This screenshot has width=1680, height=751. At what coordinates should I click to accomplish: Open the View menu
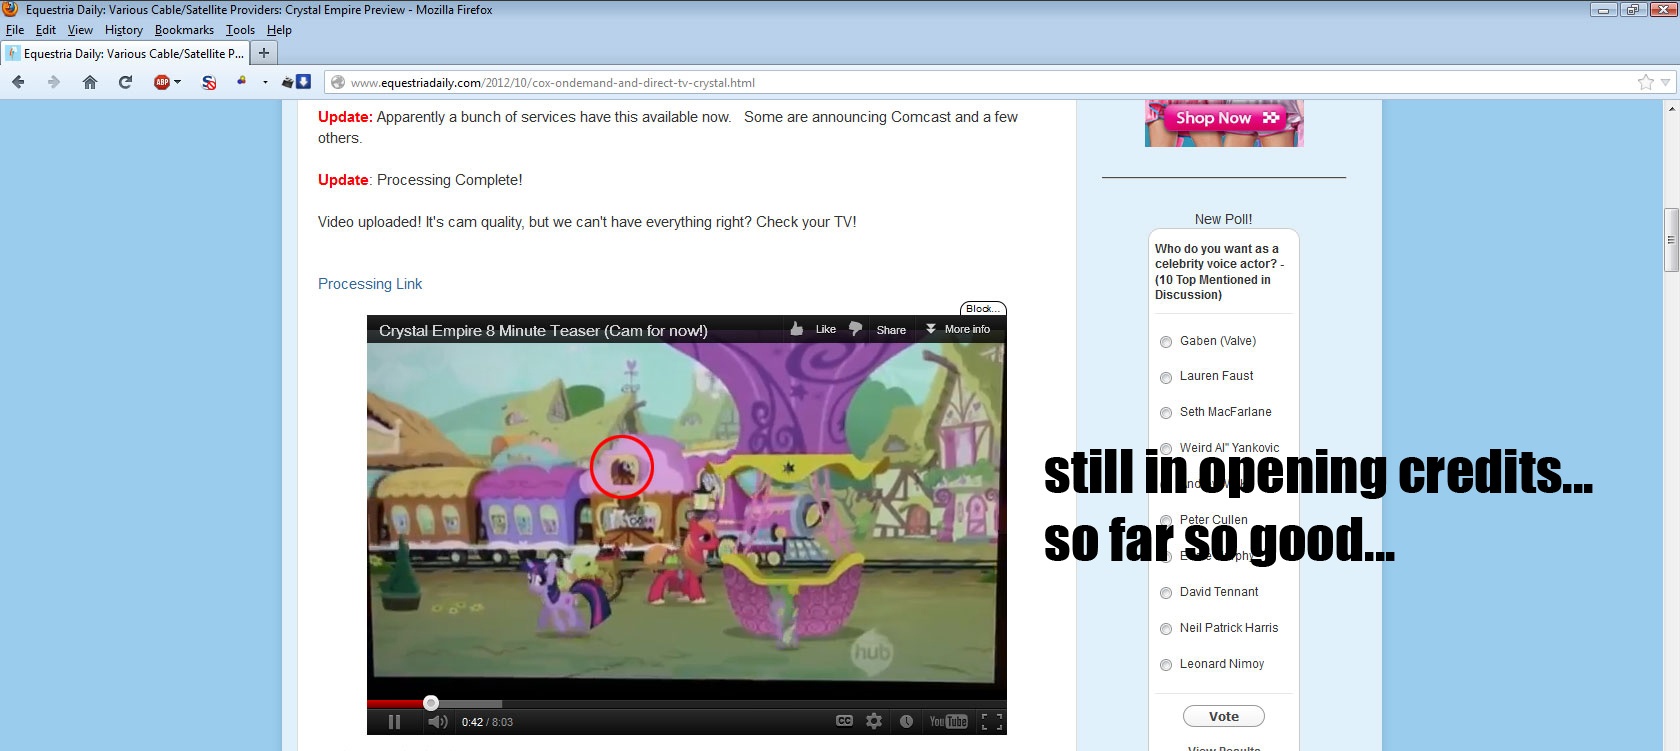point(80,30)
